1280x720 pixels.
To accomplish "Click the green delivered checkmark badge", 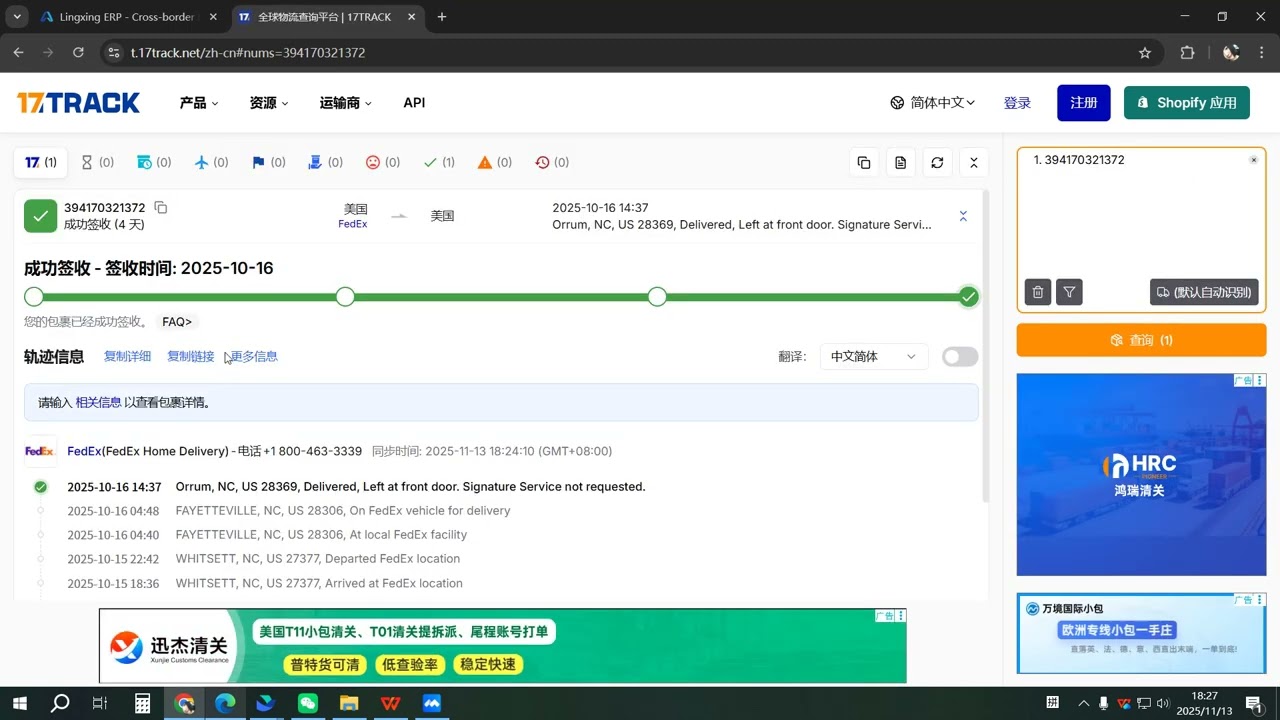I will (x=41, y=216).
